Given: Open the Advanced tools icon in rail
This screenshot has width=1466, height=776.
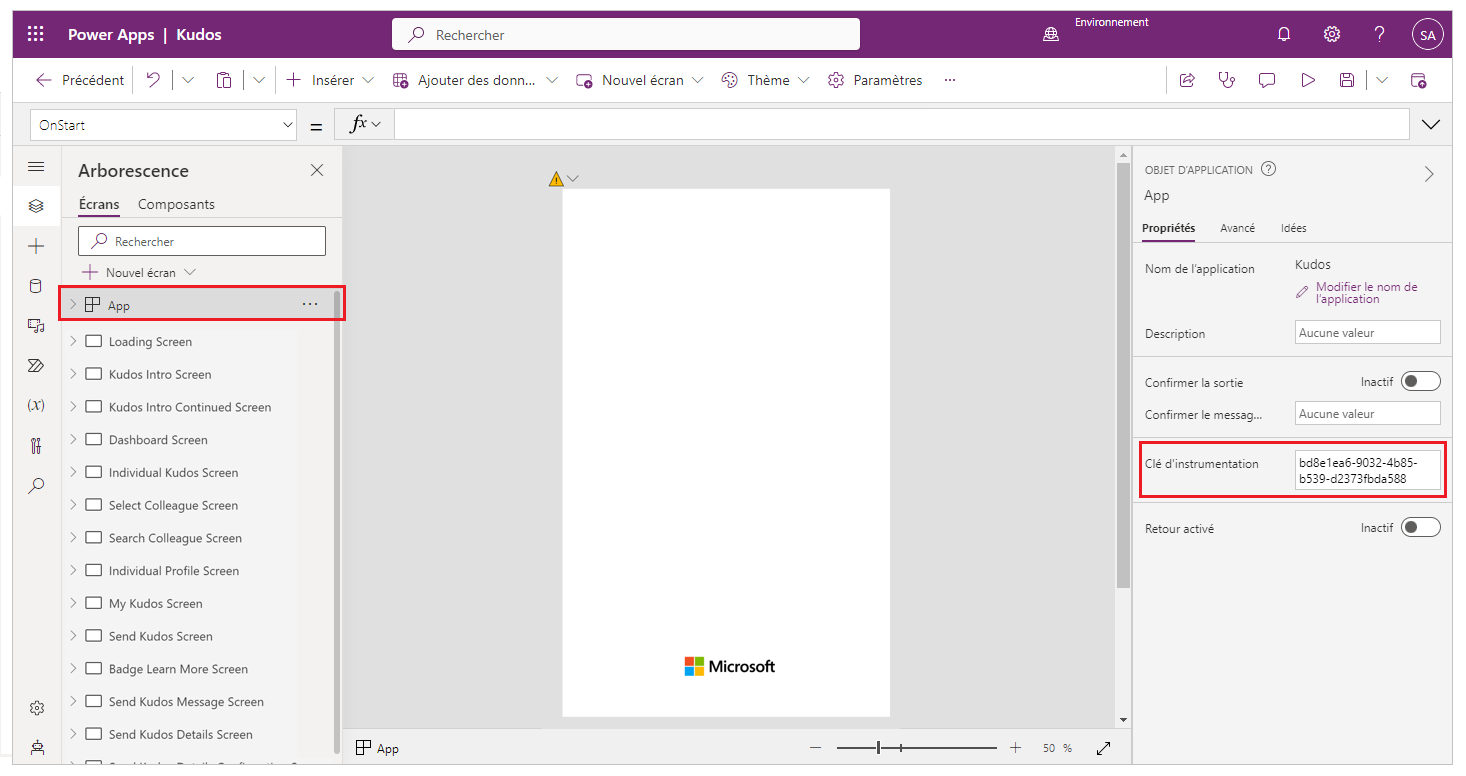Looking at the screenshot, I should pyautogui.click(x=36, y=446).
